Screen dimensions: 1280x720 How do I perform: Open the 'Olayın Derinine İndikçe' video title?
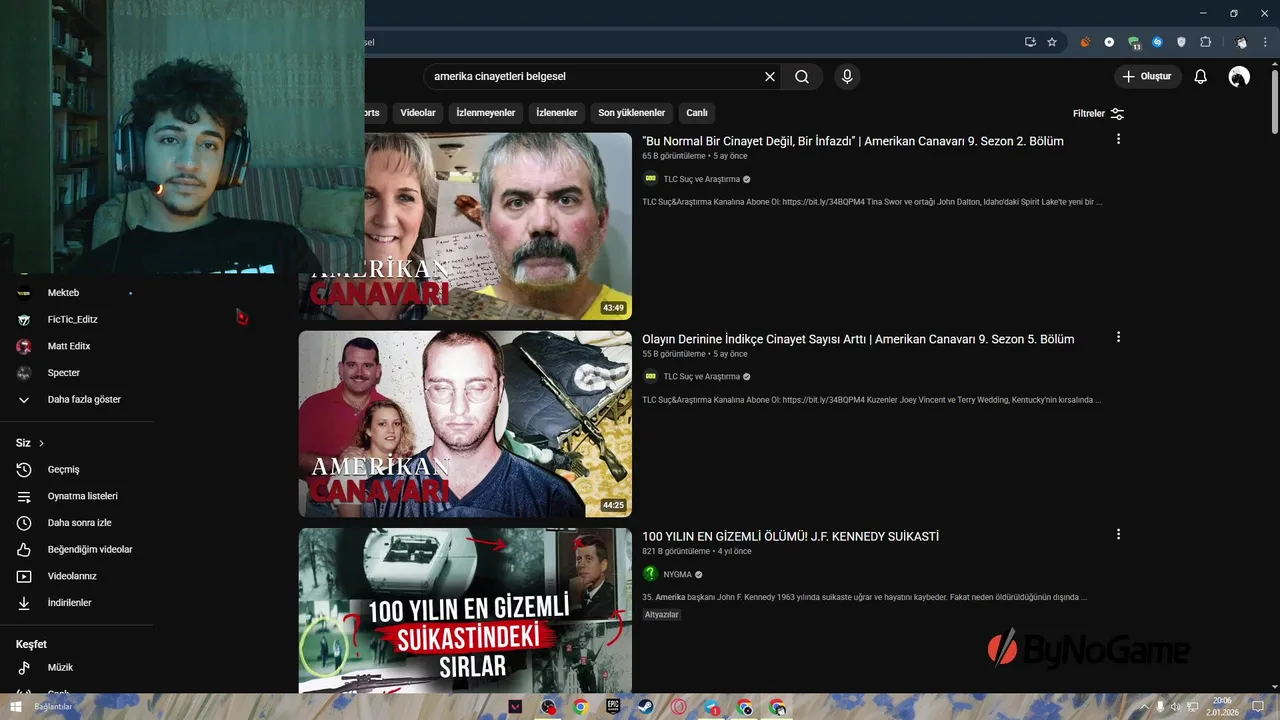tap(858, 339)
